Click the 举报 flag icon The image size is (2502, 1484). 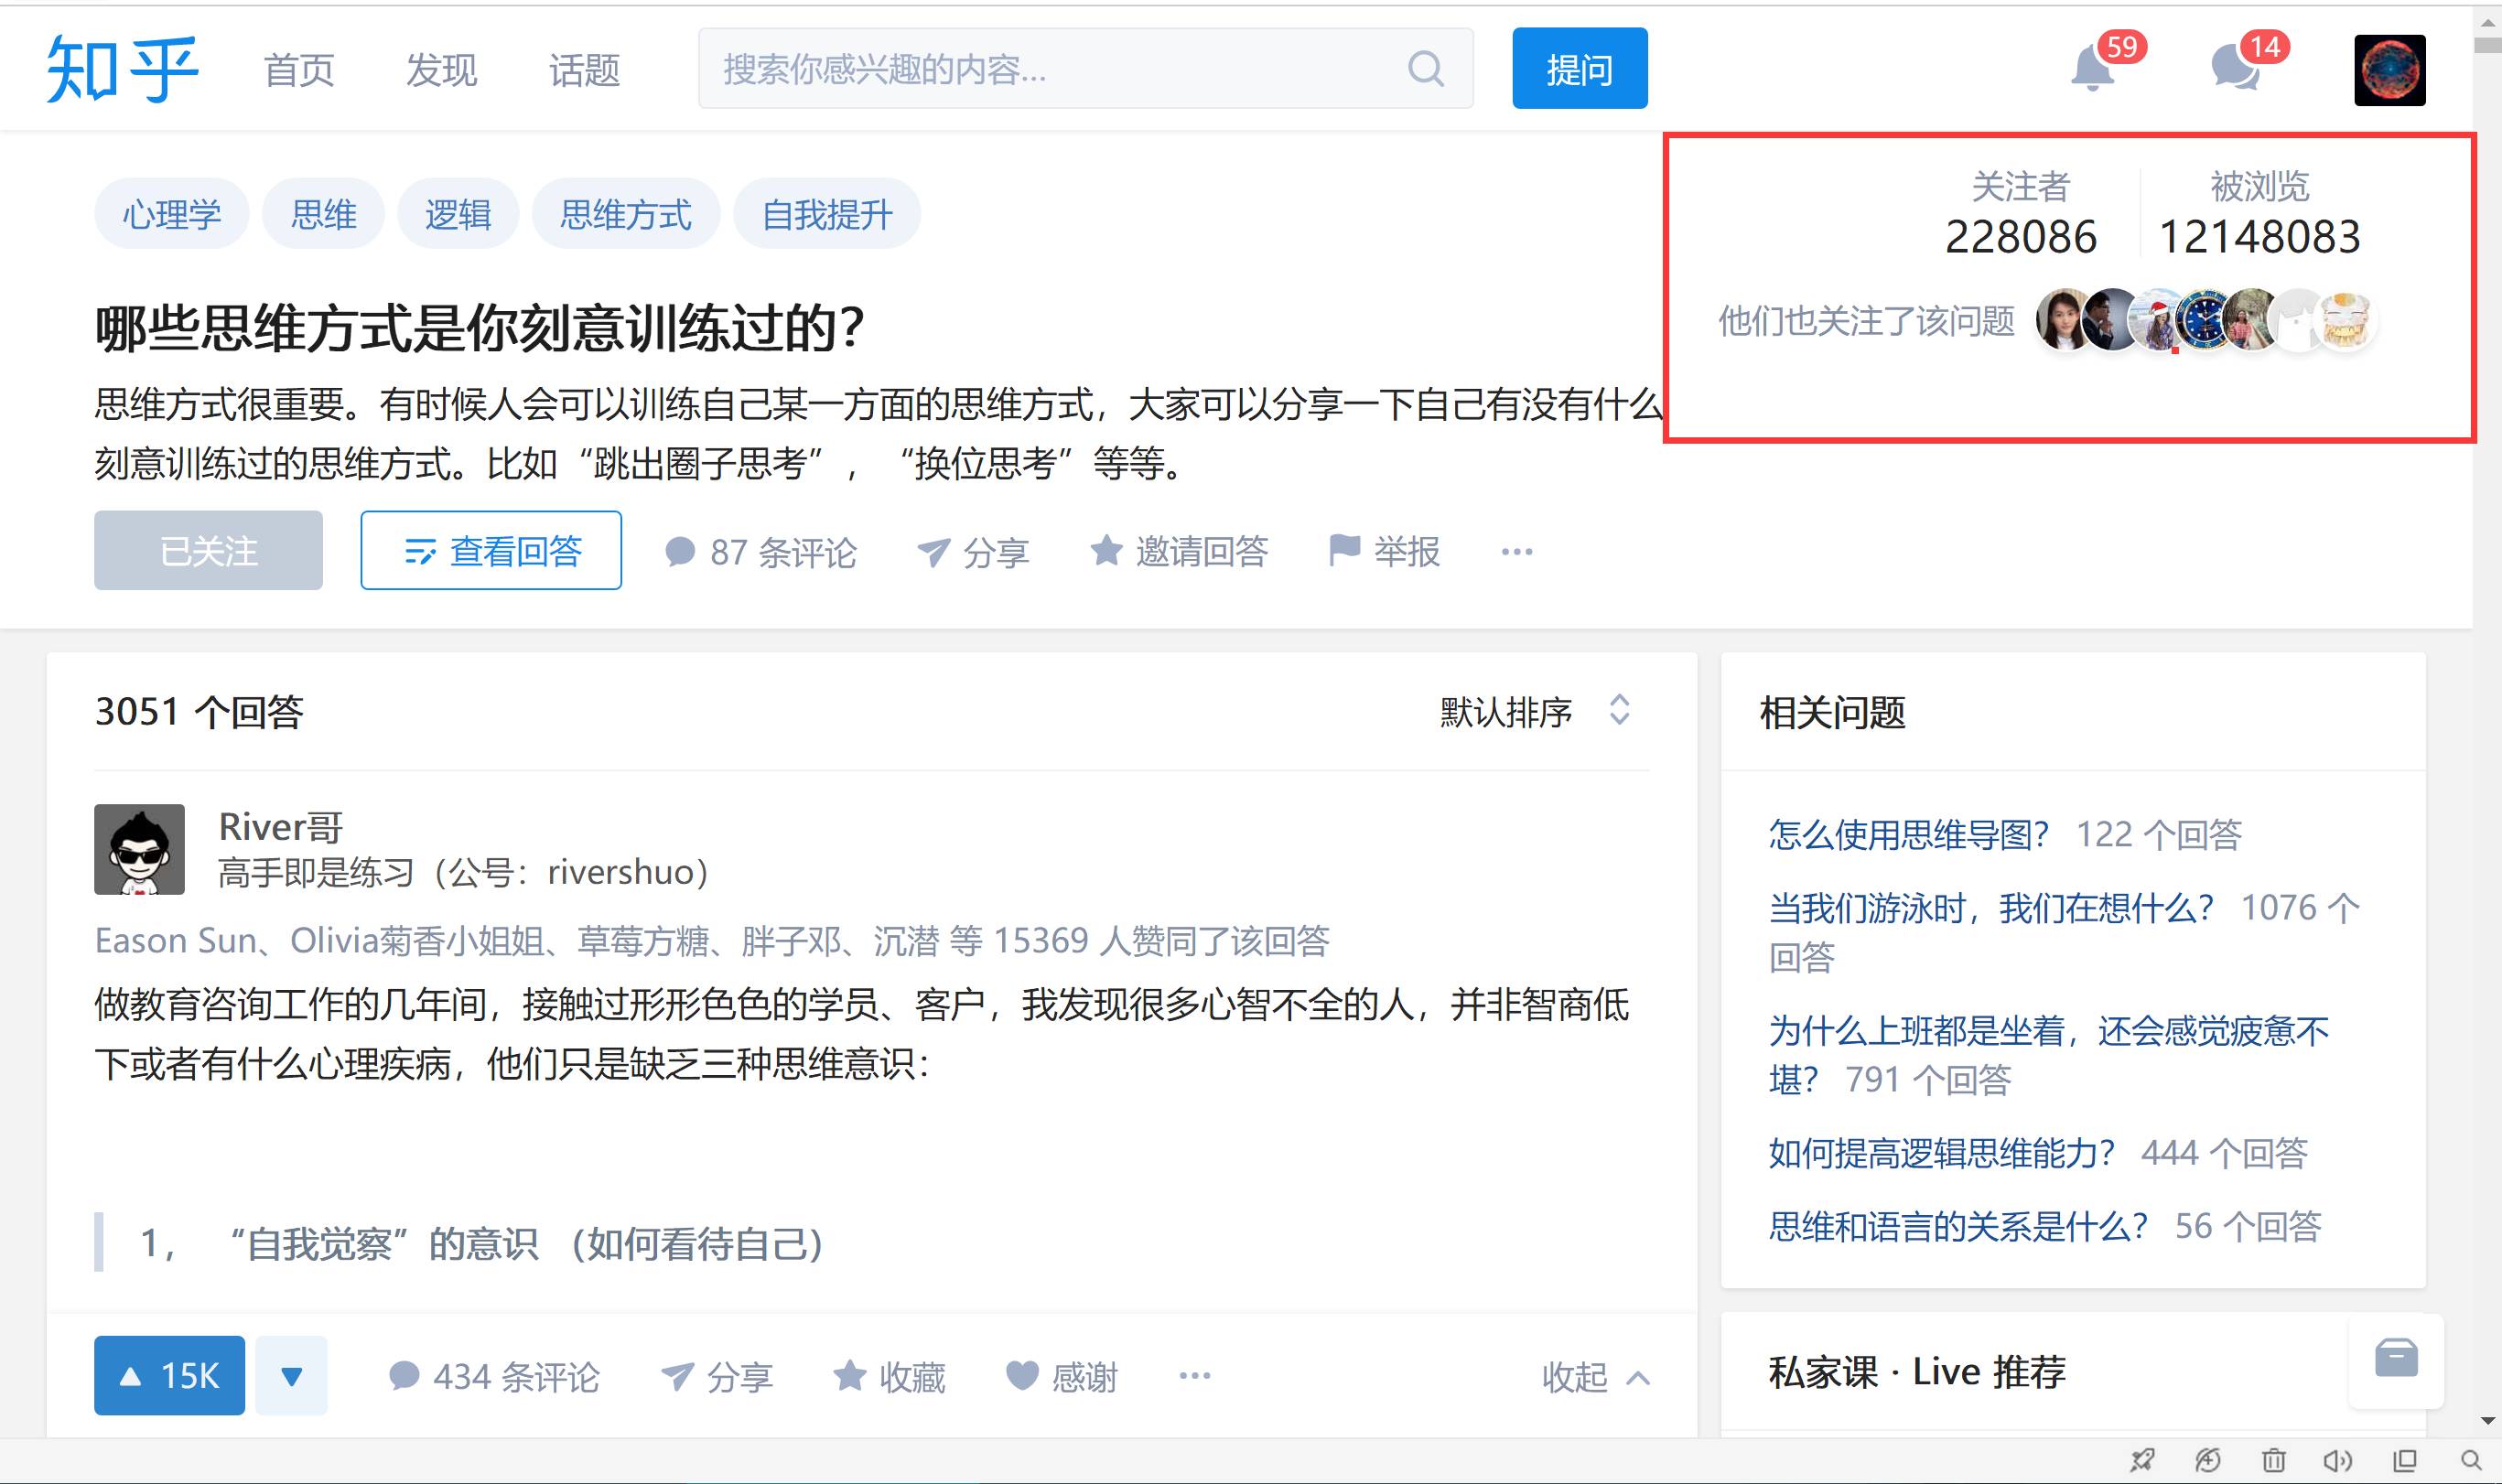click(x=1344, y=550)
